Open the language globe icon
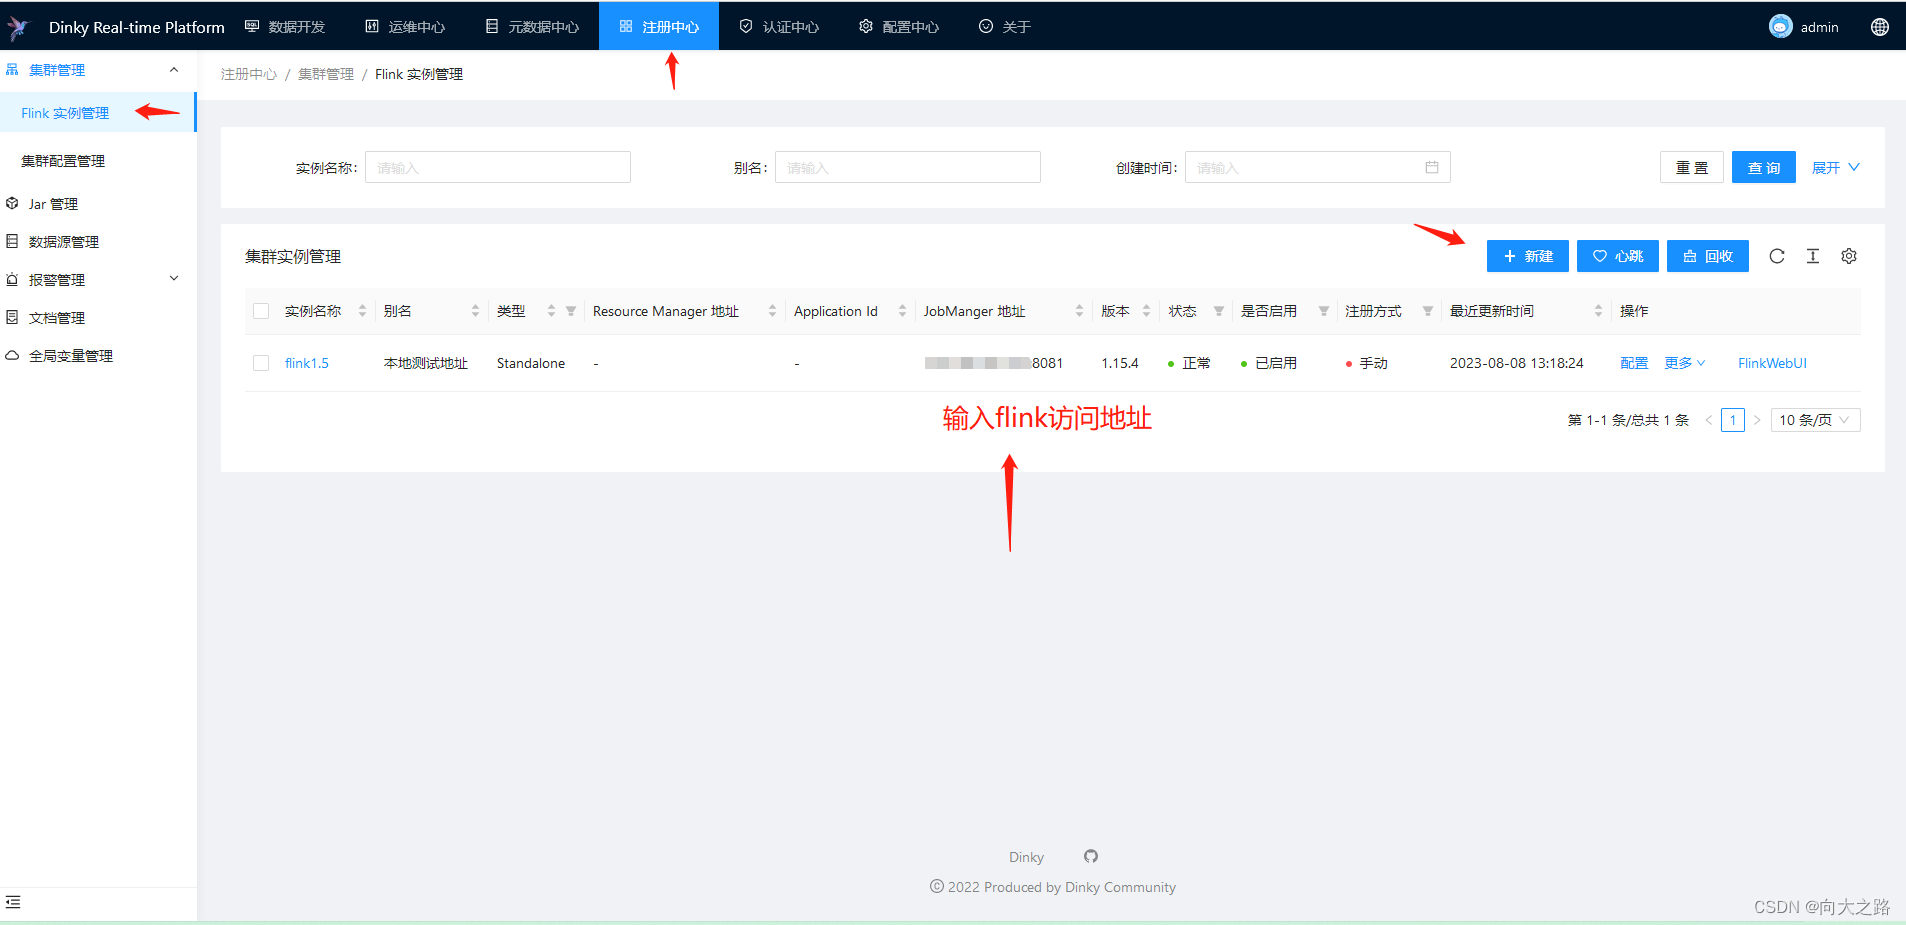 click(x=1881, y=27)
